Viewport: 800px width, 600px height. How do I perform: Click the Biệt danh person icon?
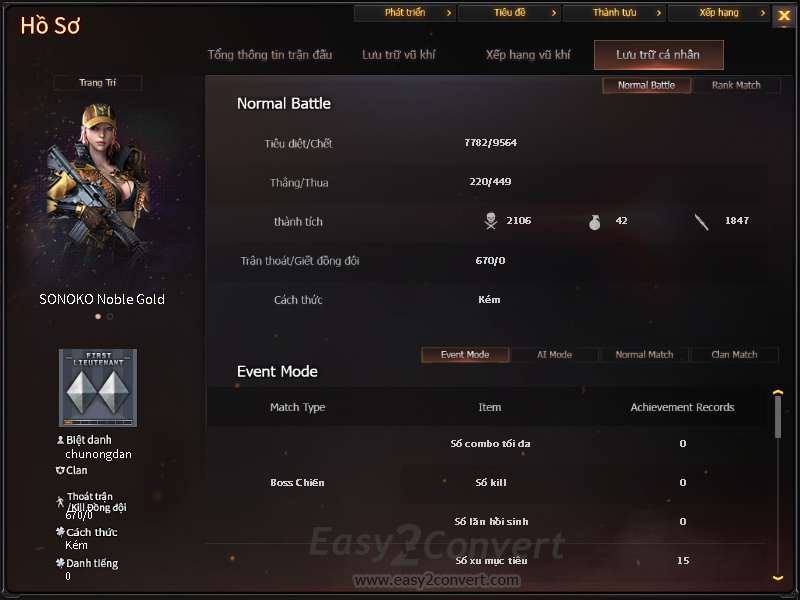click(x=60, y=440)
